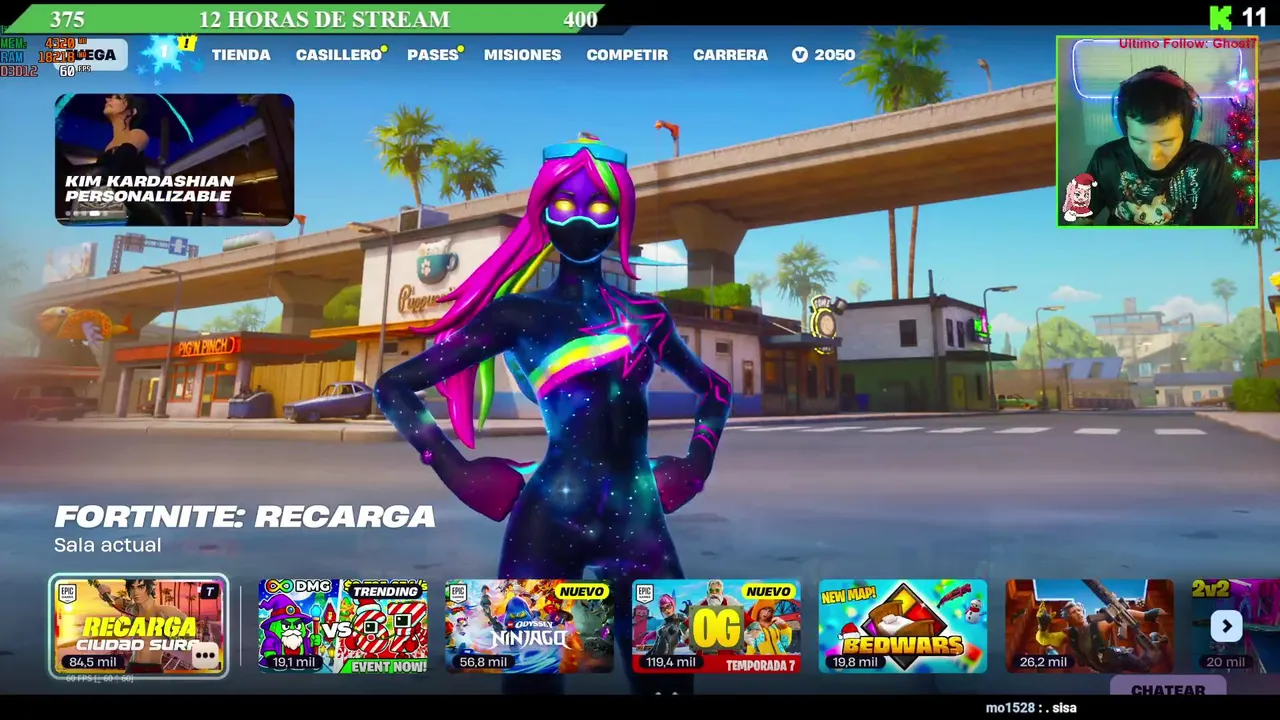The width and height of the screenshot is (1280, 720).
Task: Click the 'Sala actual' label
Action: 107,545
